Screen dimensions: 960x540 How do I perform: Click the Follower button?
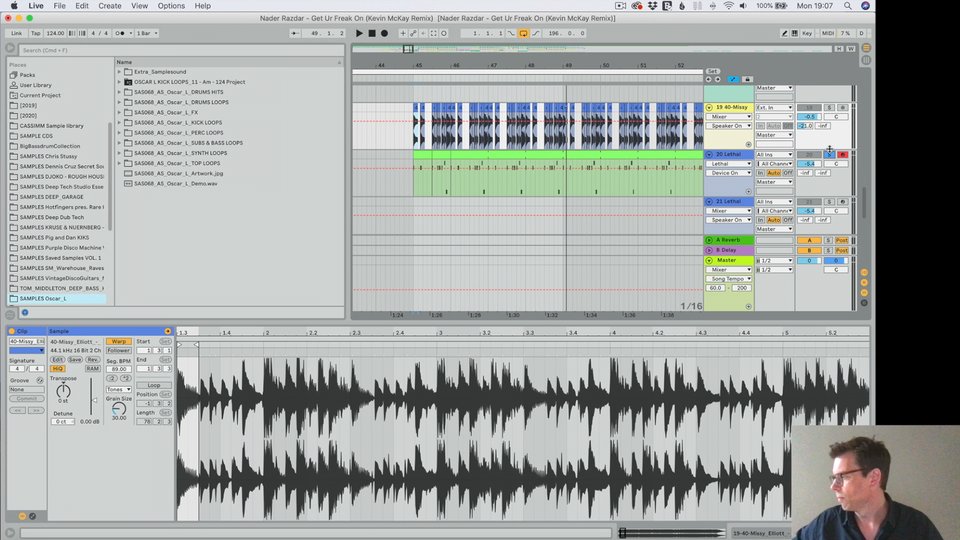coord(118,350)
